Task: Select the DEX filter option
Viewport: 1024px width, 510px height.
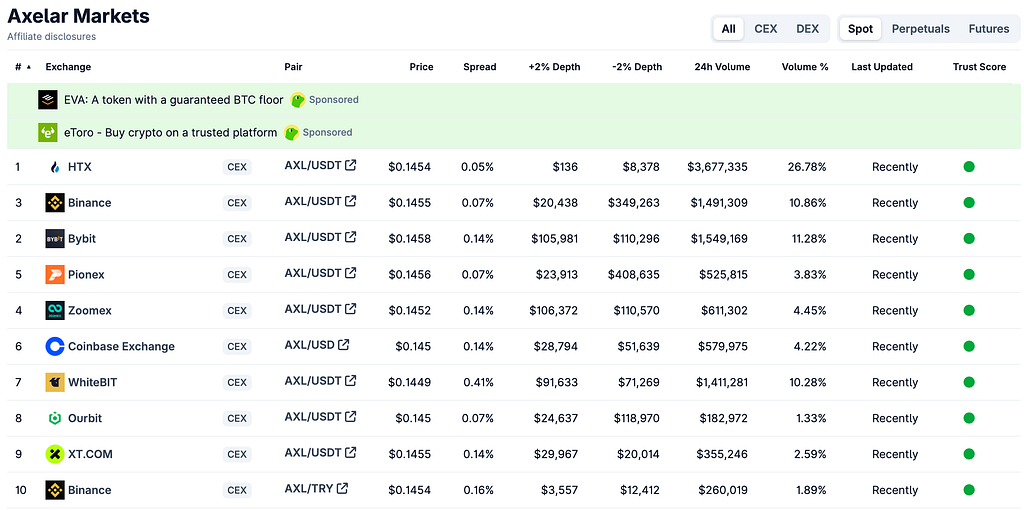Action: click(x=807, y=29)
